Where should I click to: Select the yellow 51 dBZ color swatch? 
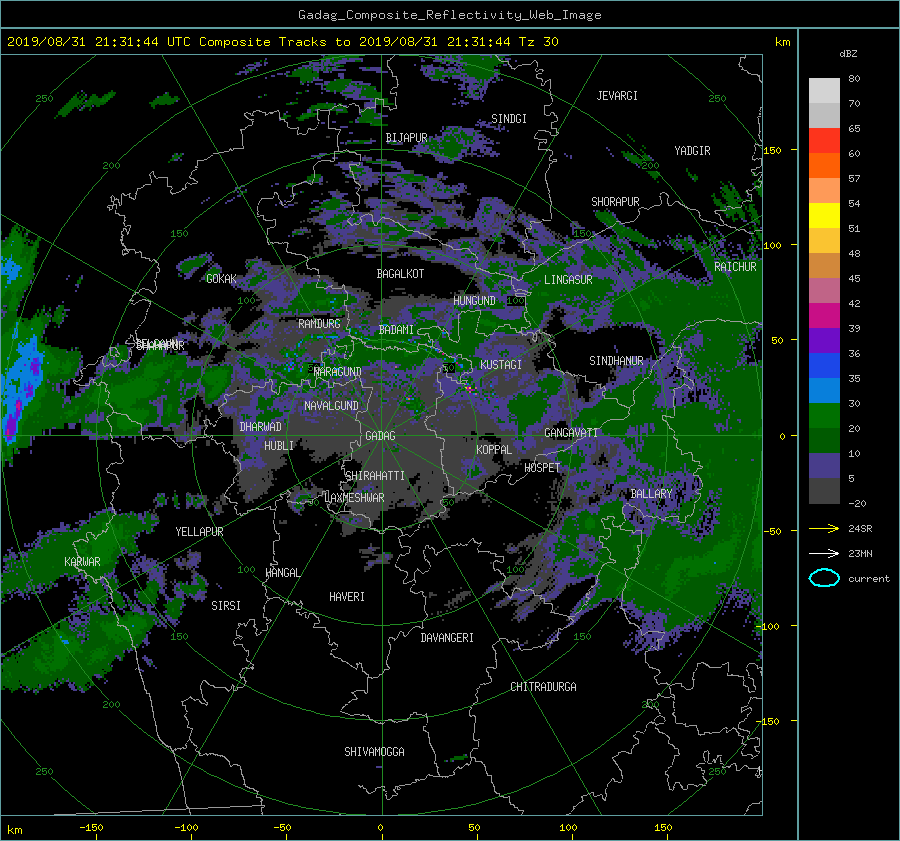pos(824,216)
